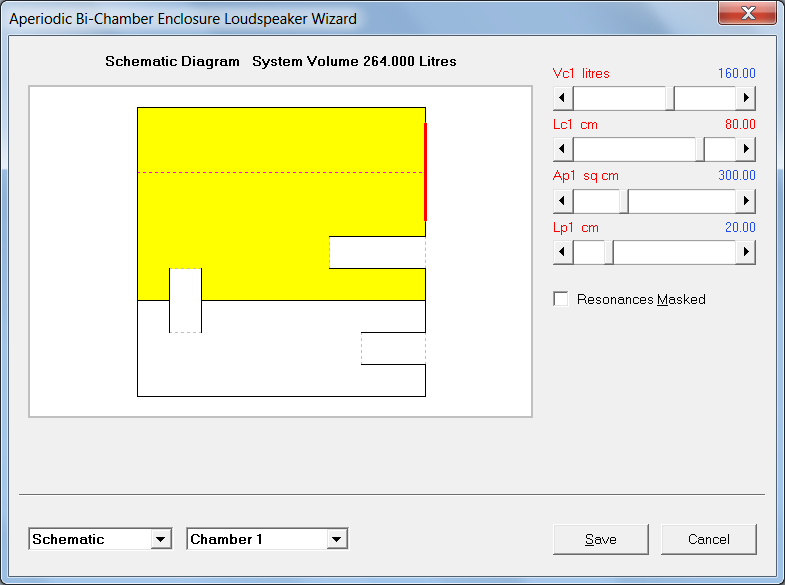
Task: Decrease Lp1 cm with left arrow
Action: (x=563, y=252)
